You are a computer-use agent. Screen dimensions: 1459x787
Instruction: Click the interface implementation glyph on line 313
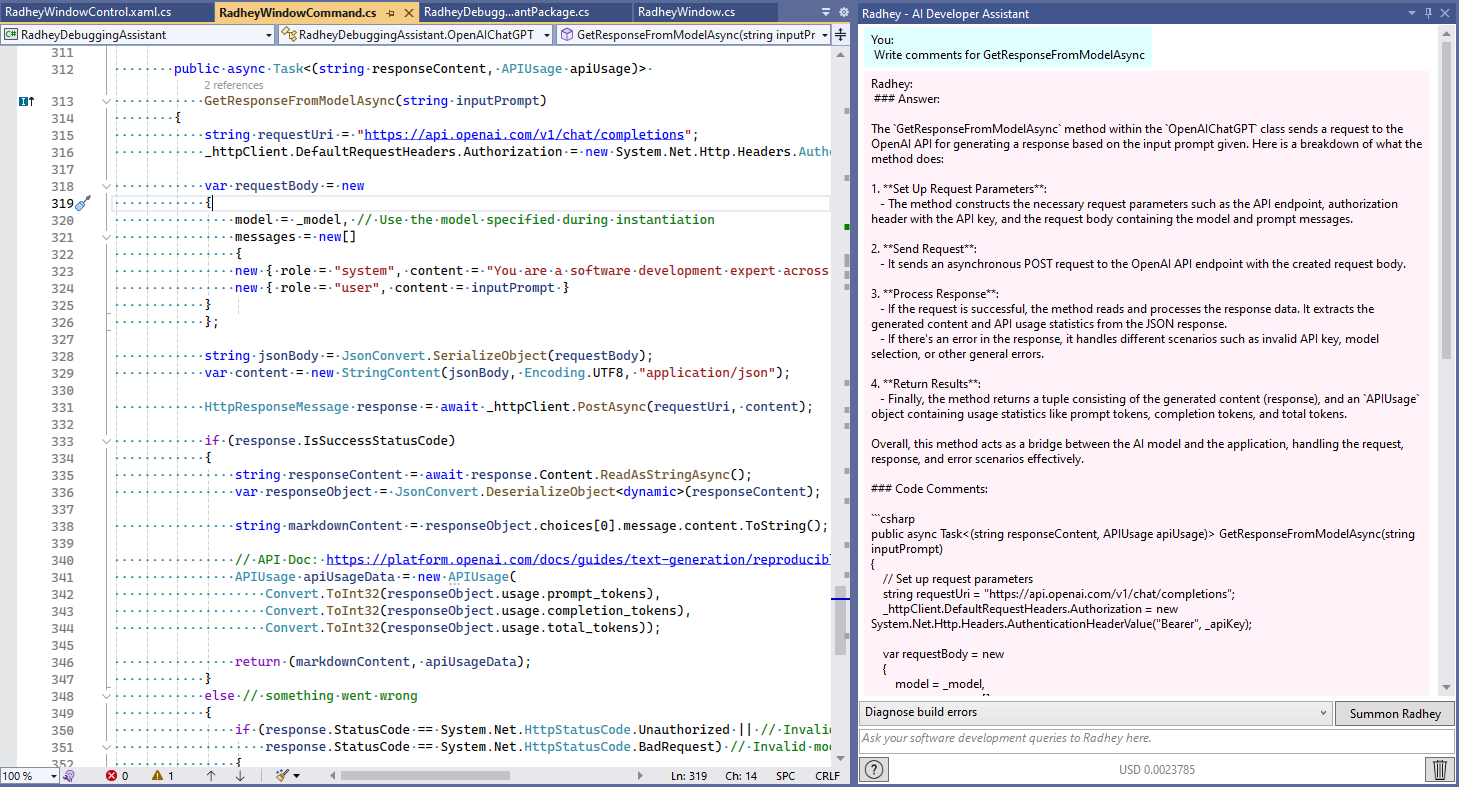(26, 101)
